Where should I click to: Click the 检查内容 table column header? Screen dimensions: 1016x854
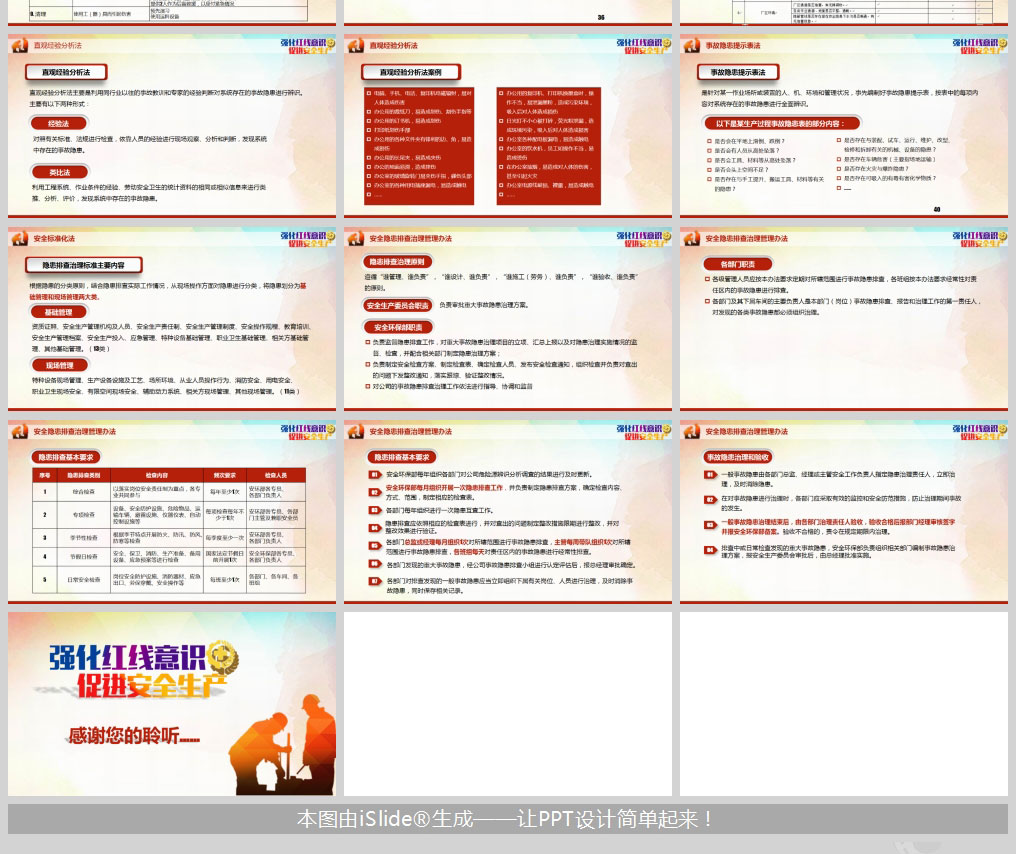[x=157, y=476]
